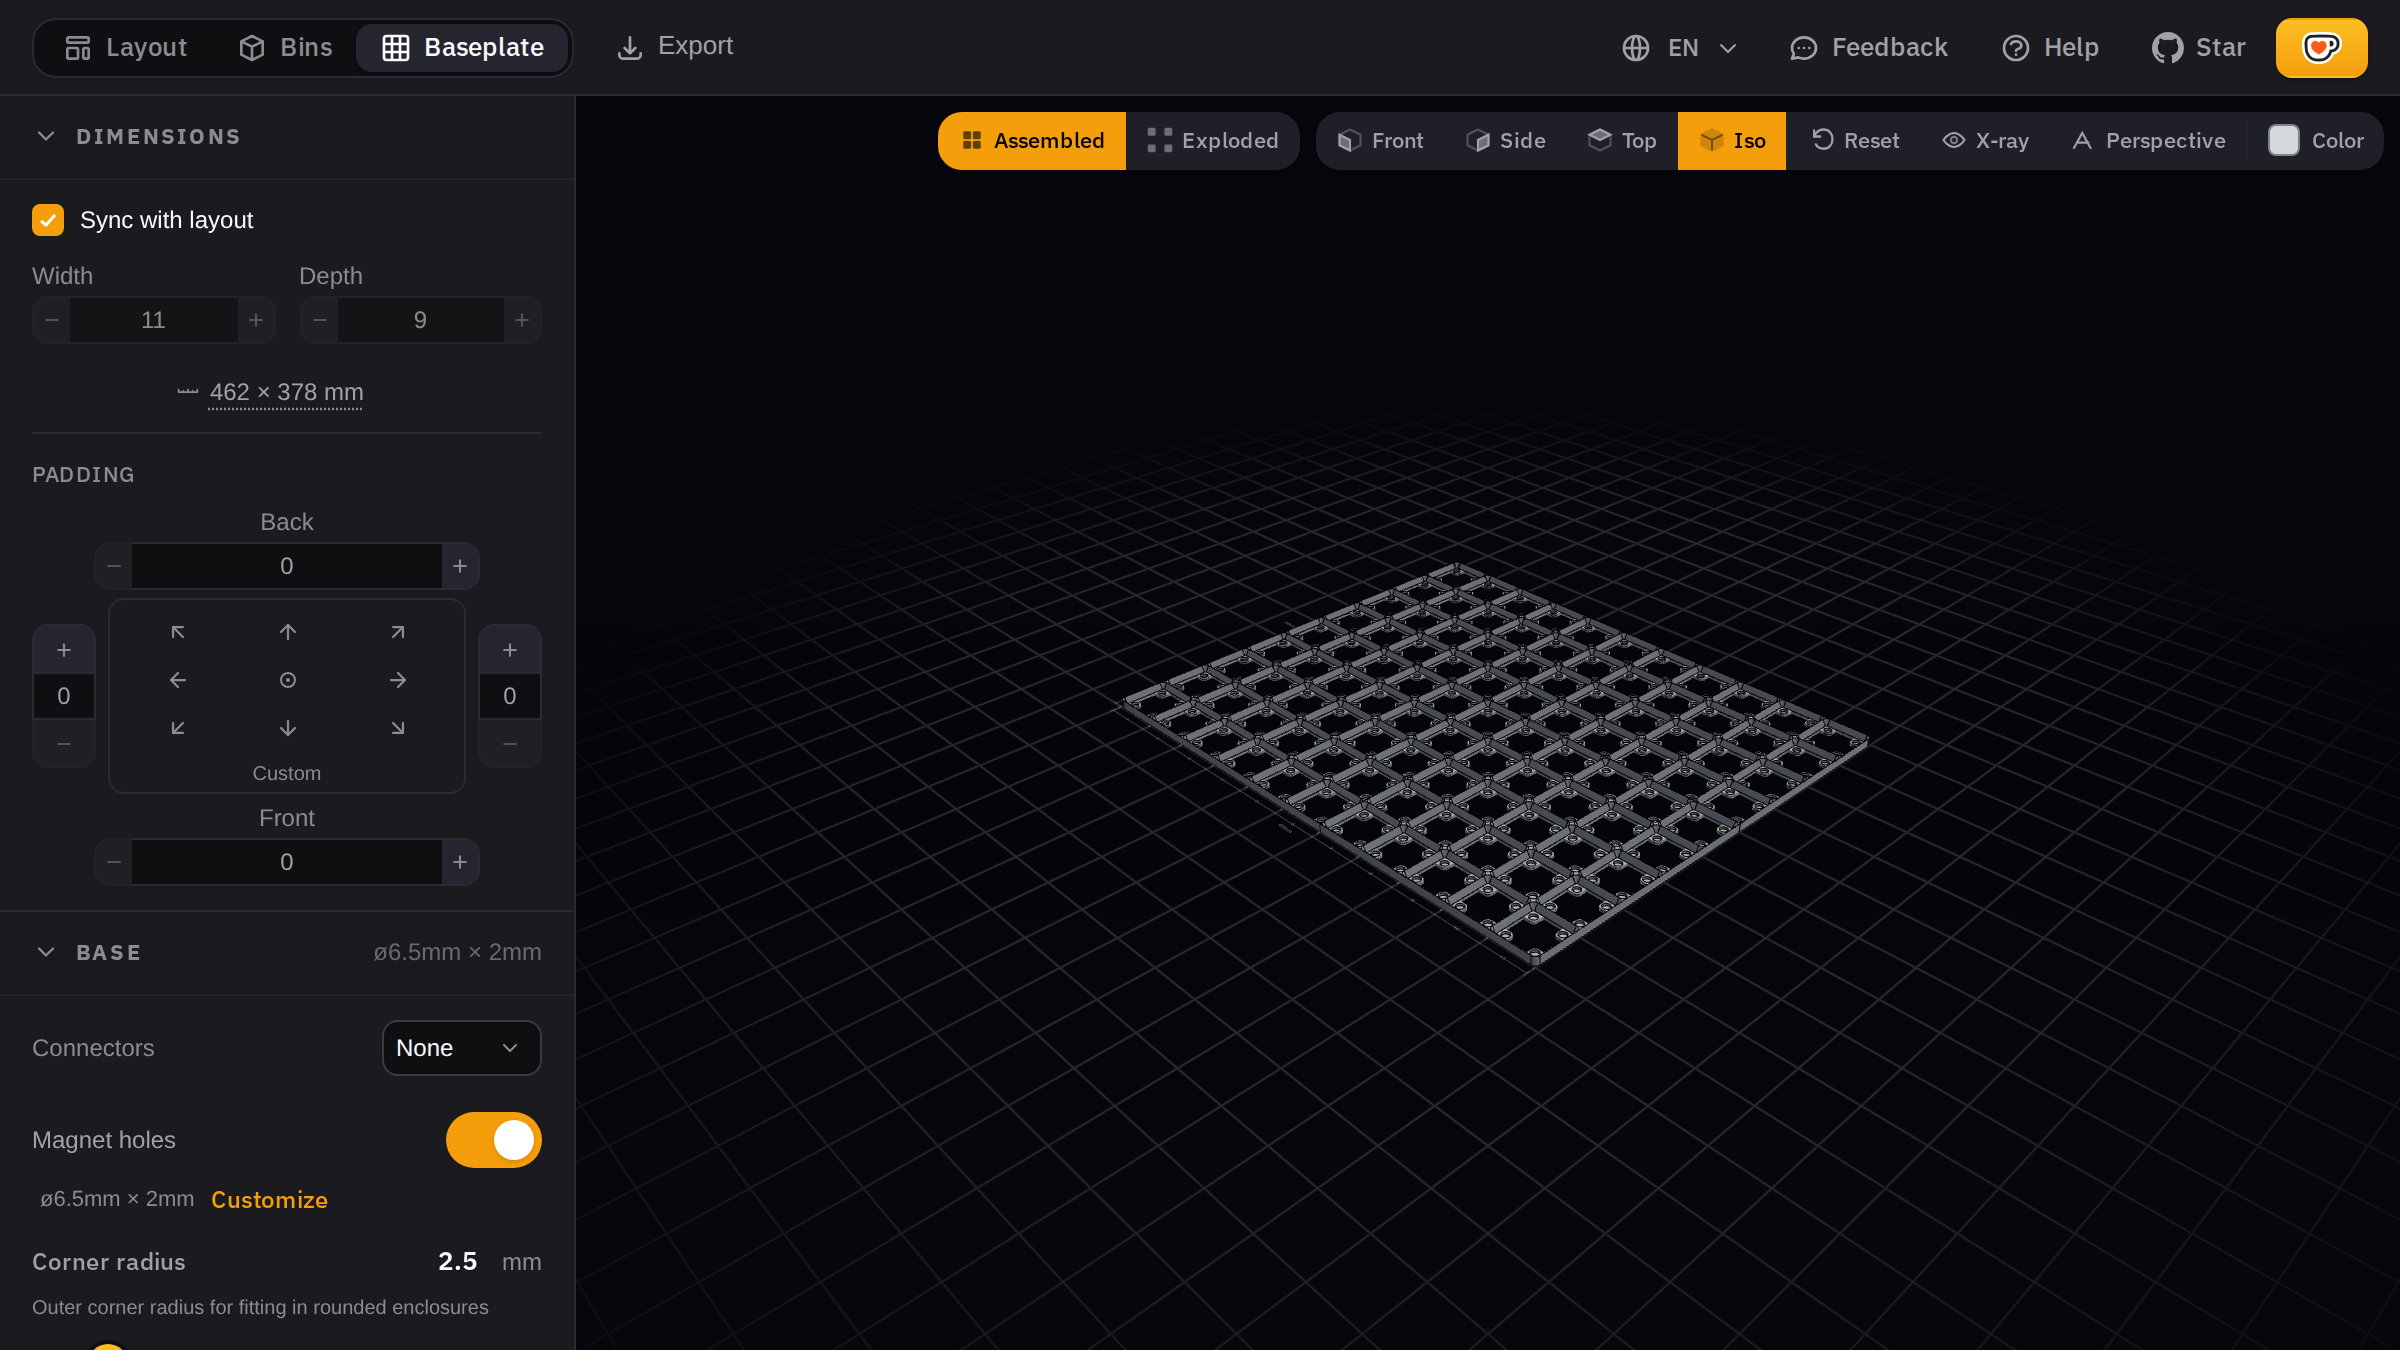This screenshot has width=2400, height=1350.
Task: Open Help
Action: pos(2050,47)
